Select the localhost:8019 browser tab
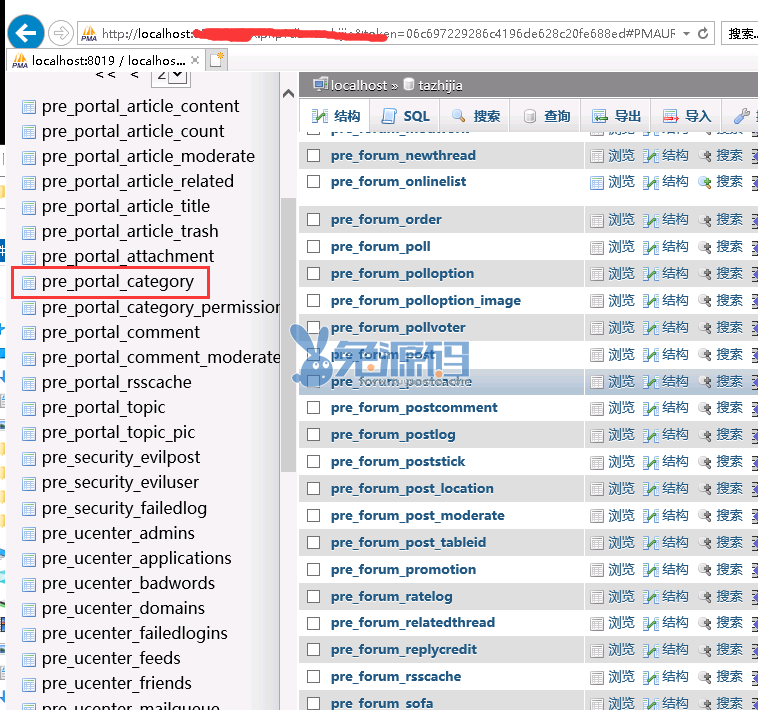This screenshot has height=710, width=758. click(x=105, y=60)
